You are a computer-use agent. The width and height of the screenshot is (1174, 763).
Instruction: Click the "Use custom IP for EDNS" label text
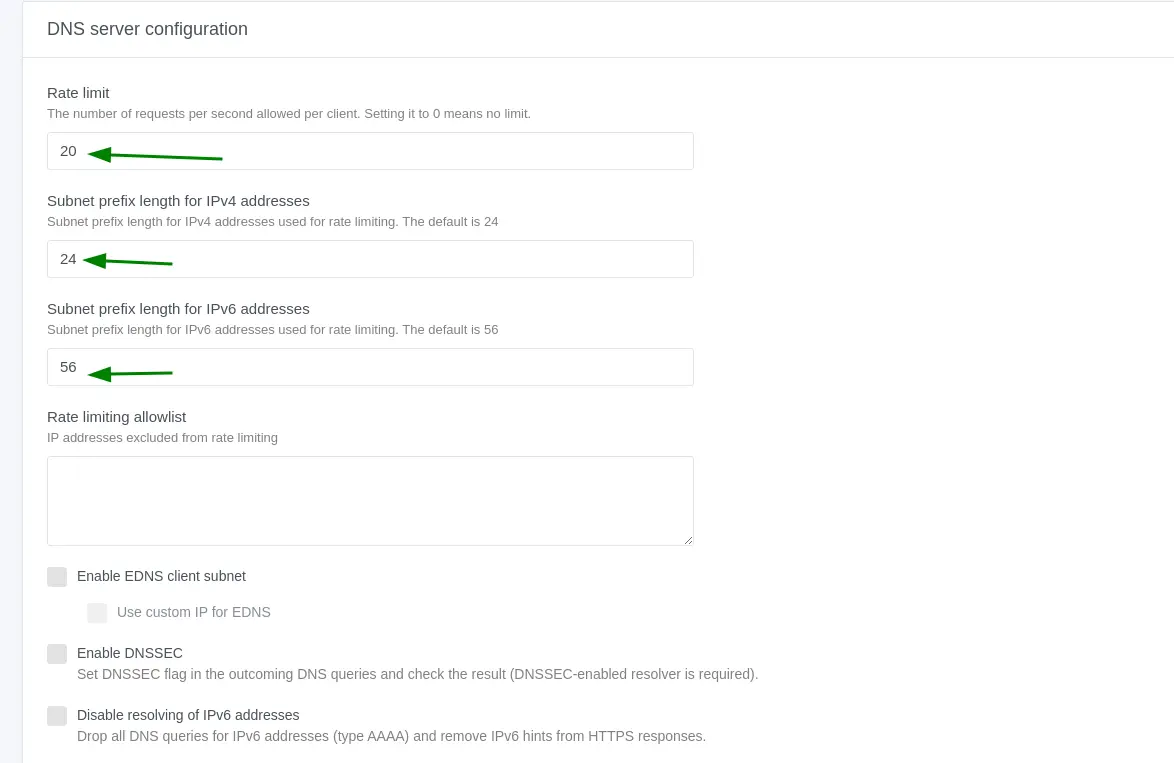[x=194, y=612]
